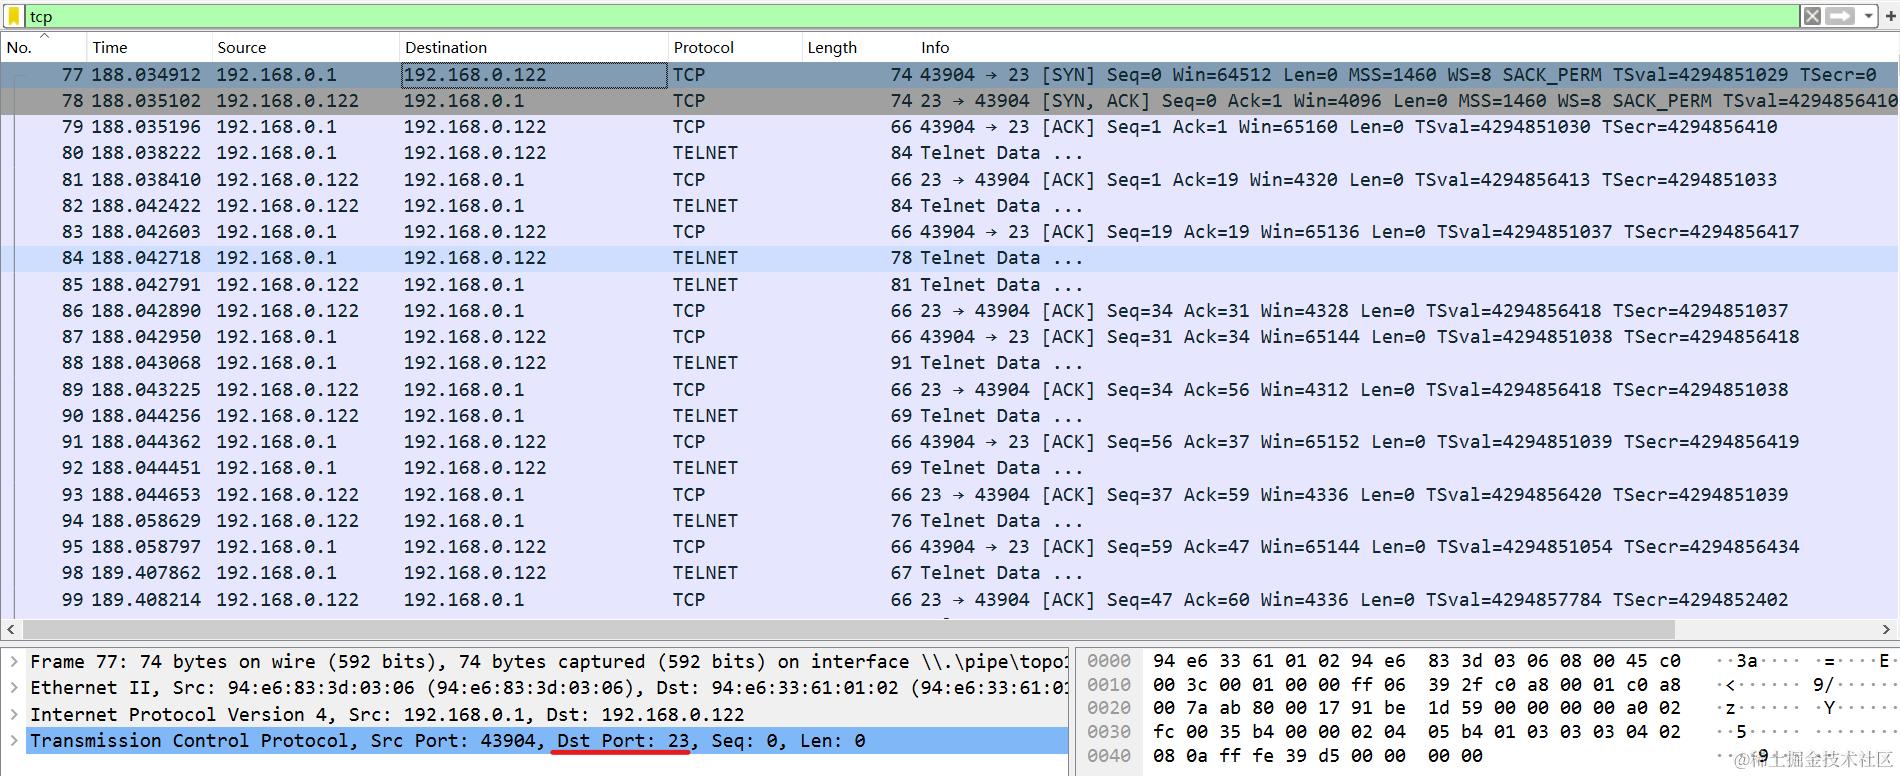Open the recent filters dropdown arrow

tap(1868, 16)
